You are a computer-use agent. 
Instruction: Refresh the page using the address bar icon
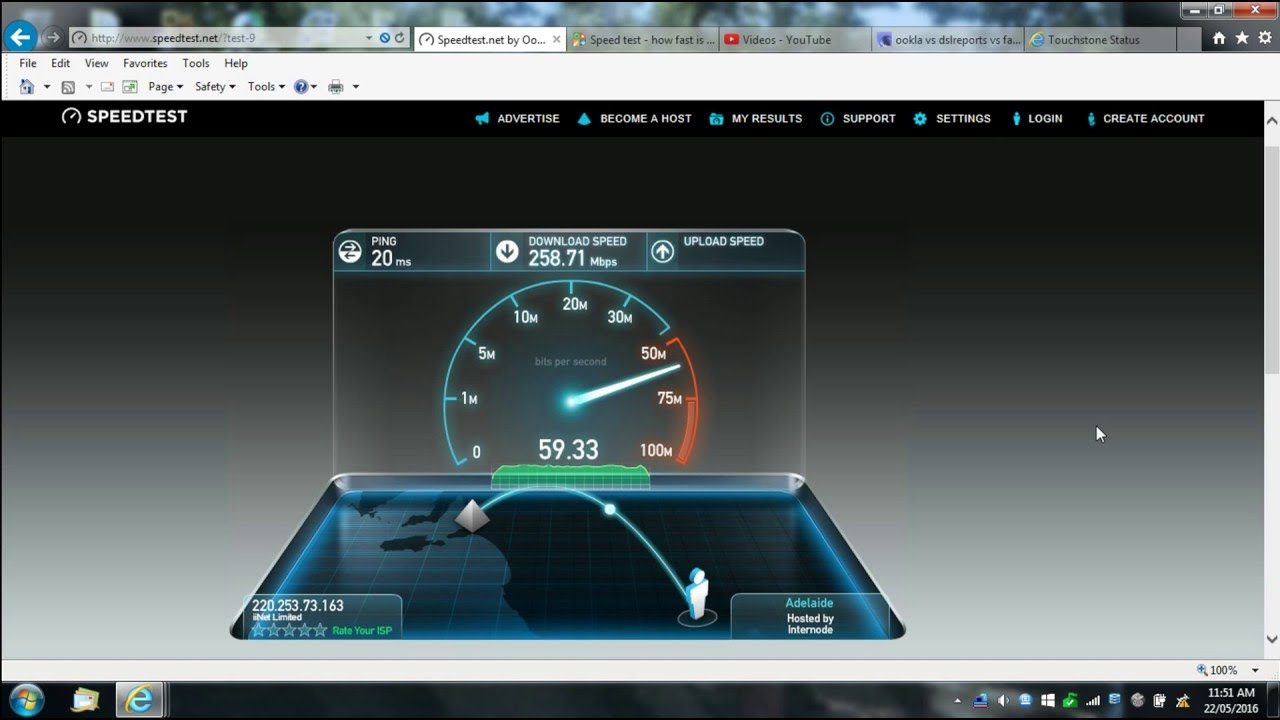coord(400,38)
